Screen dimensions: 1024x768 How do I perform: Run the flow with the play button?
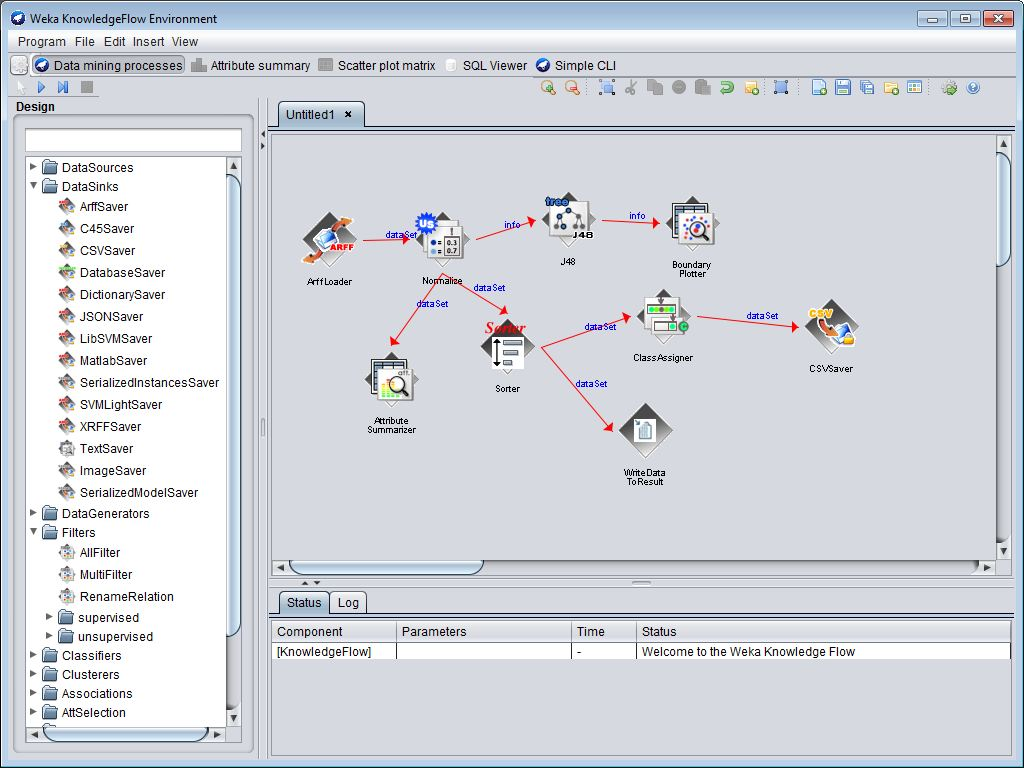(x=42, y=88)
